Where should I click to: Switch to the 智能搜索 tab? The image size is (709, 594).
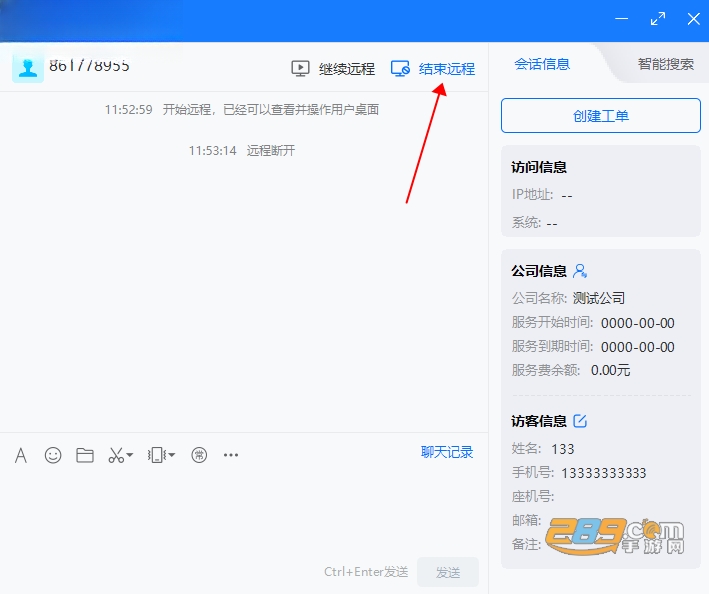pyautogui.click(x=666, y=64)
